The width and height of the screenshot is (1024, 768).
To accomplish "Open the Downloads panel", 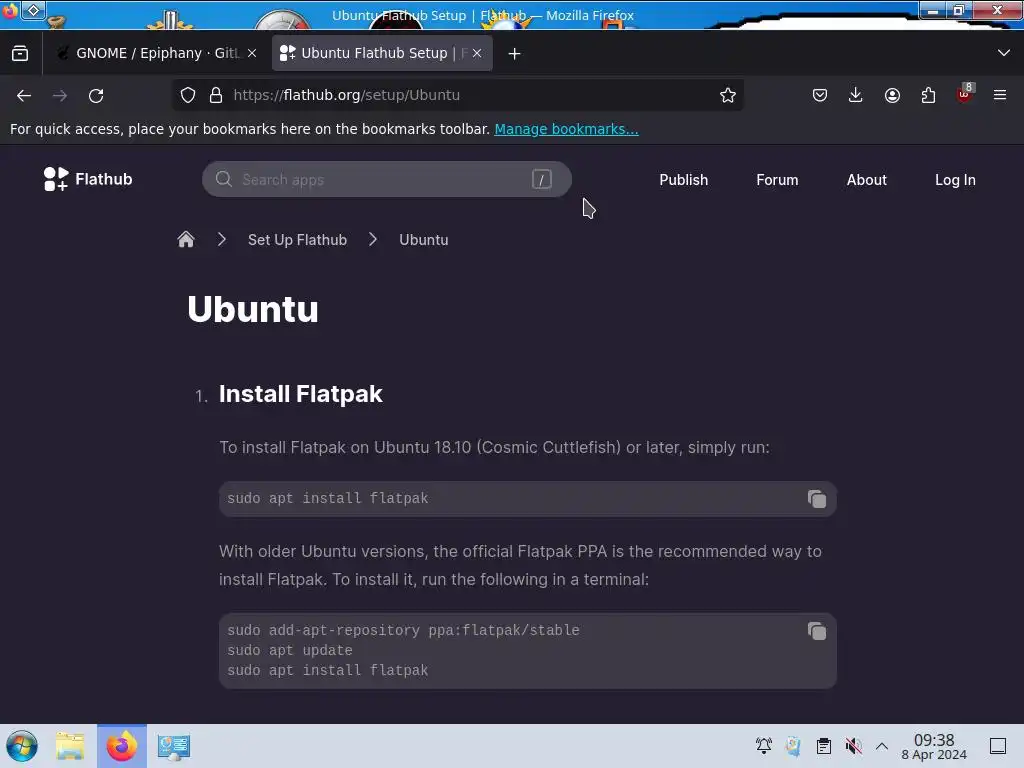I will point(856,95).
